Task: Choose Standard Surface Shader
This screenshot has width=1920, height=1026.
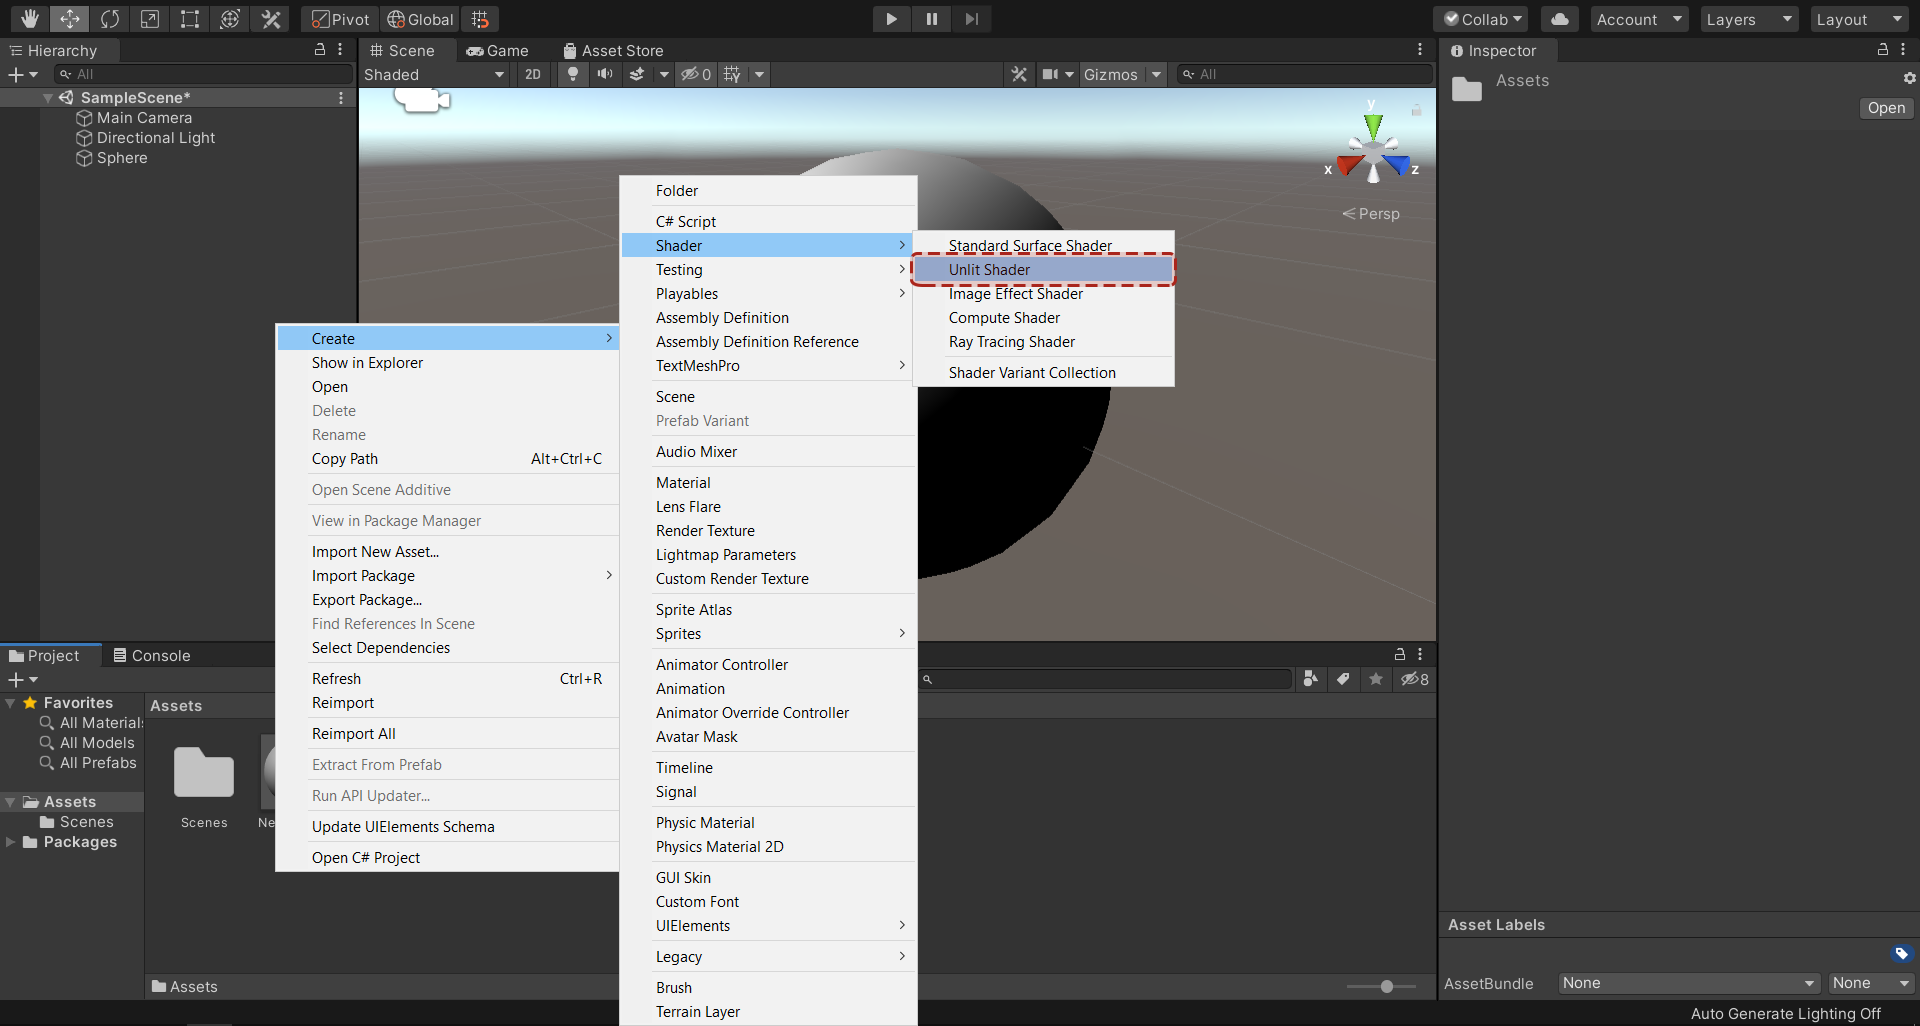Action: 1043,246
